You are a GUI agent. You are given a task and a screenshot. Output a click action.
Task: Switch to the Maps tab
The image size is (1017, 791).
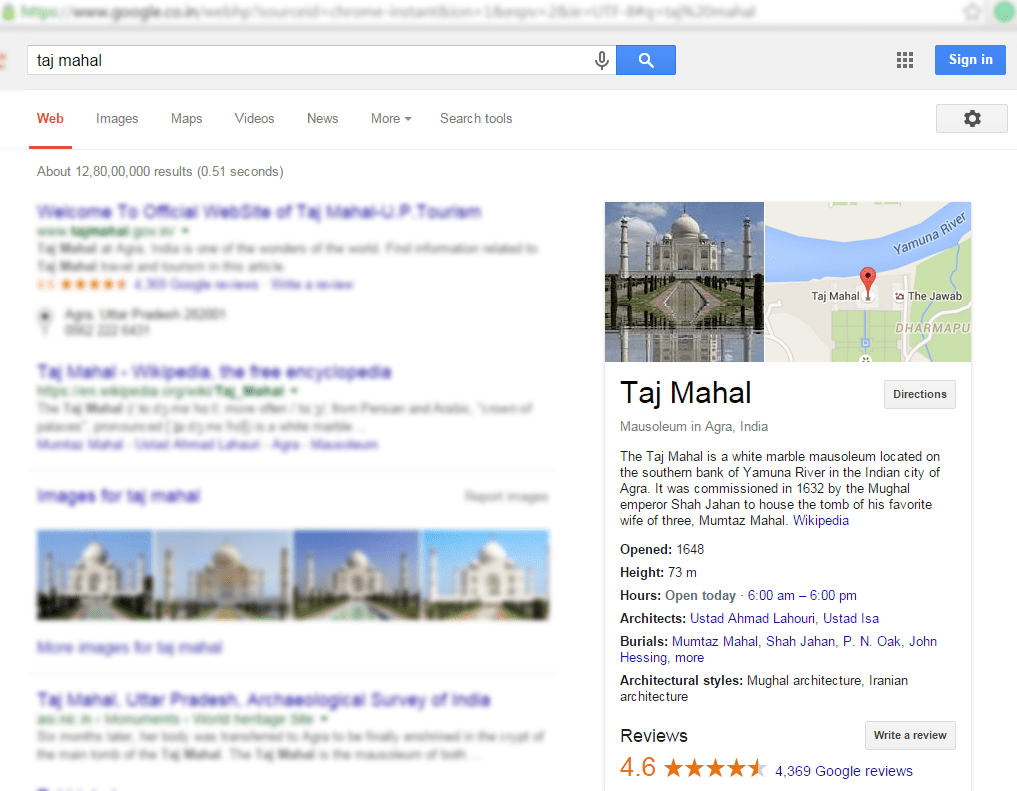tap(186, 119)
